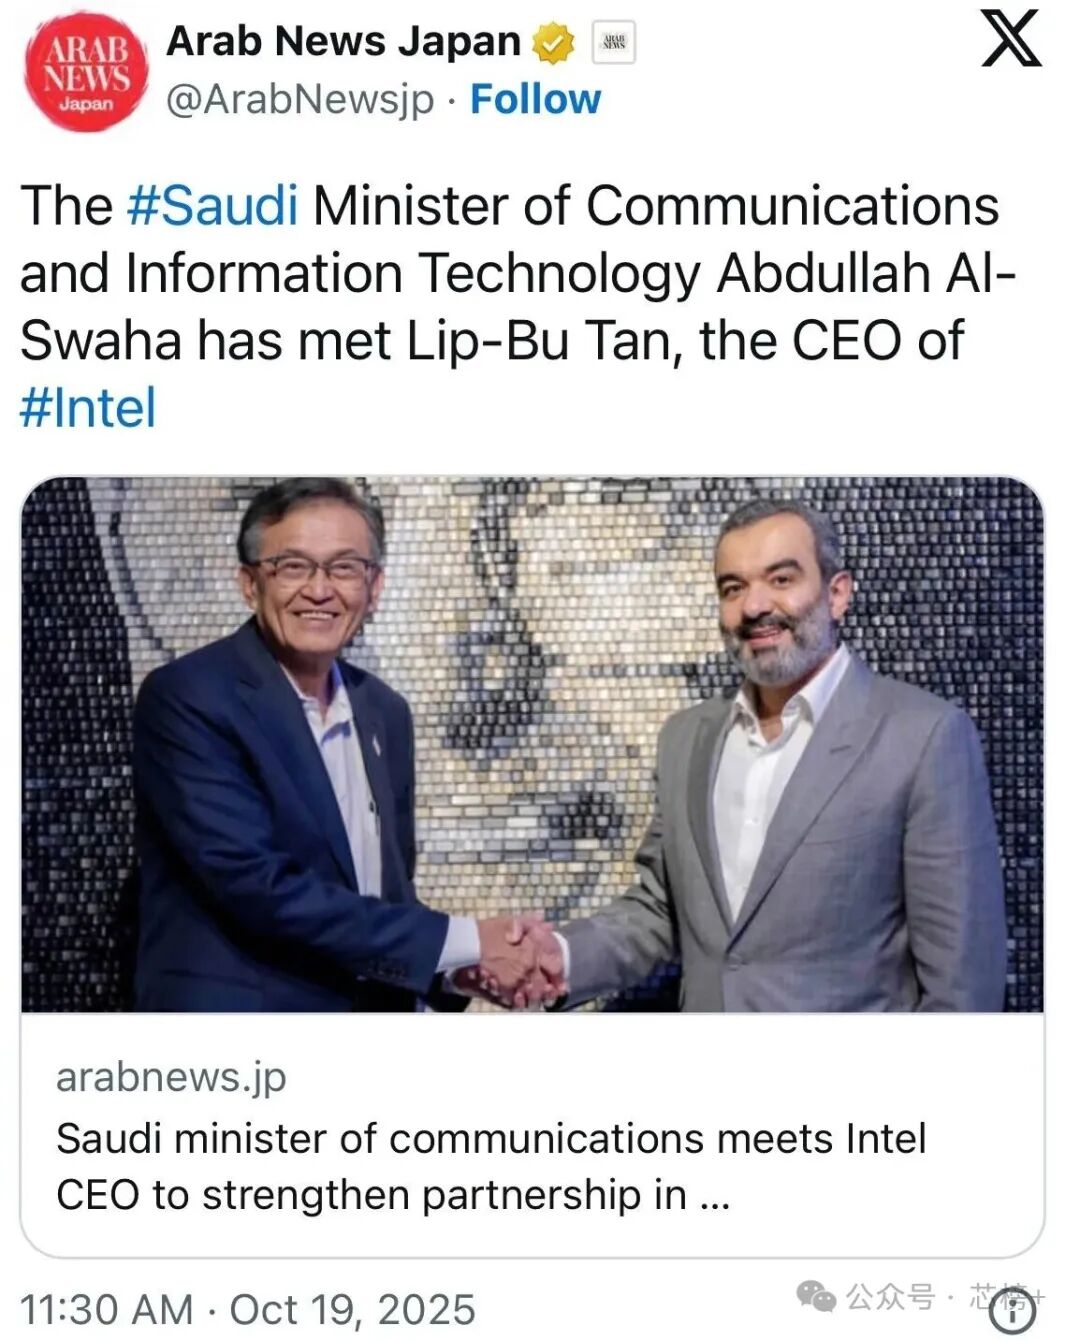Open the Saudi minister article headline
Image resolution: width=1080 pixels, height=1340 pixels.
click(490, 1166)
